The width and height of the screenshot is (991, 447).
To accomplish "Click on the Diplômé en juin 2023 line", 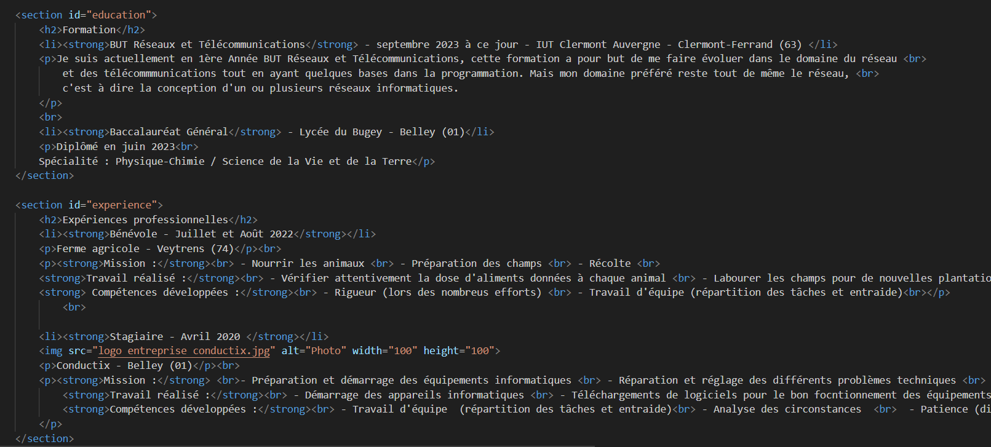I will [x=120, y=147].
